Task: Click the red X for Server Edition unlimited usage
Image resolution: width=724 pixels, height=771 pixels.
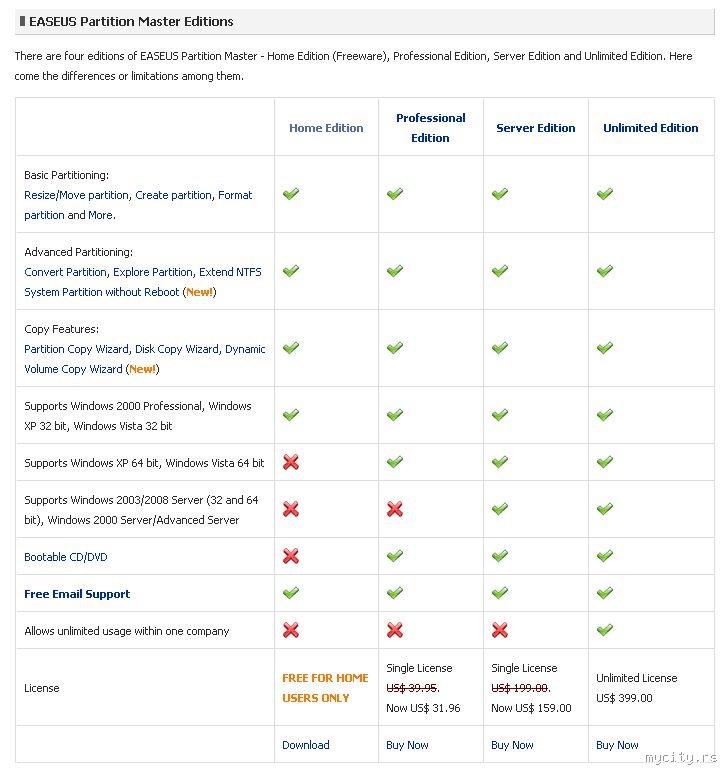Action: pos(500,630)
